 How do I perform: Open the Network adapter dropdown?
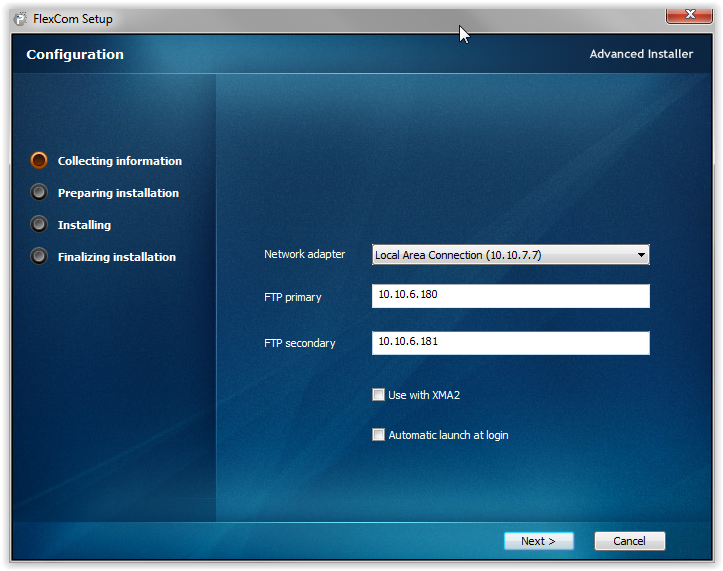pos(510,255)
